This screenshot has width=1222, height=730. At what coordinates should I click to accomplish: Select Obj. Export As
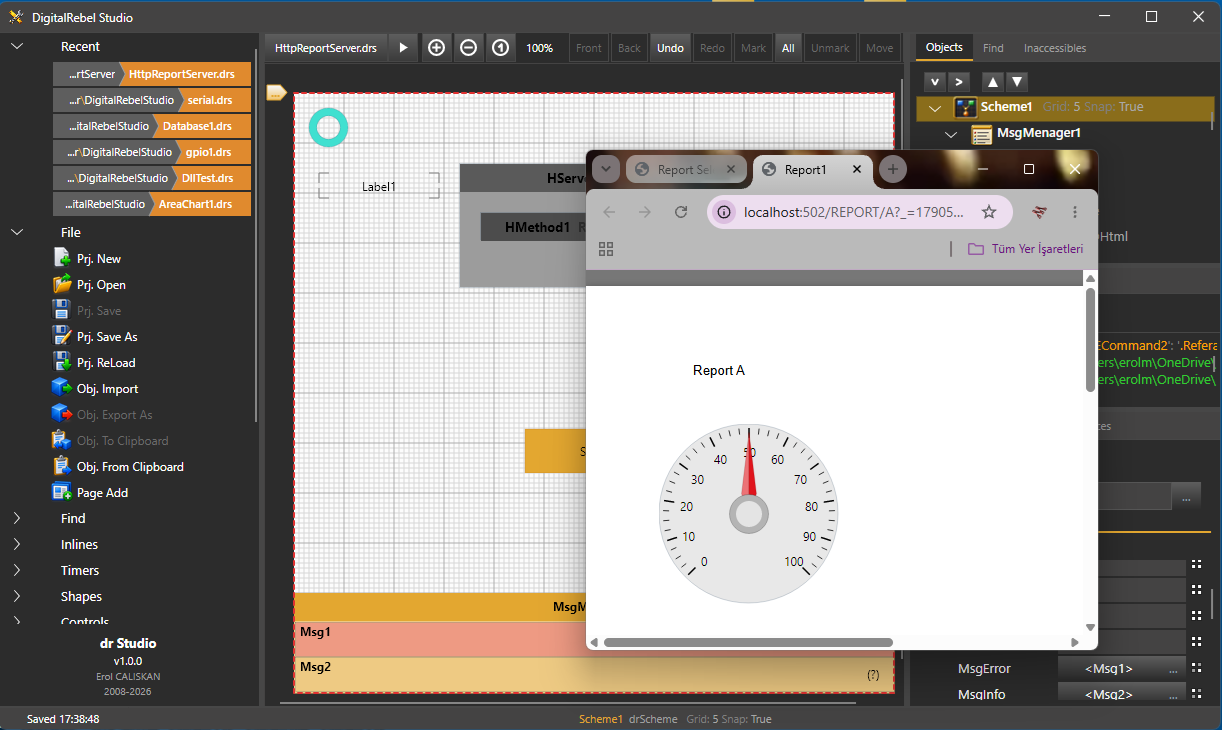coord(114,414)
